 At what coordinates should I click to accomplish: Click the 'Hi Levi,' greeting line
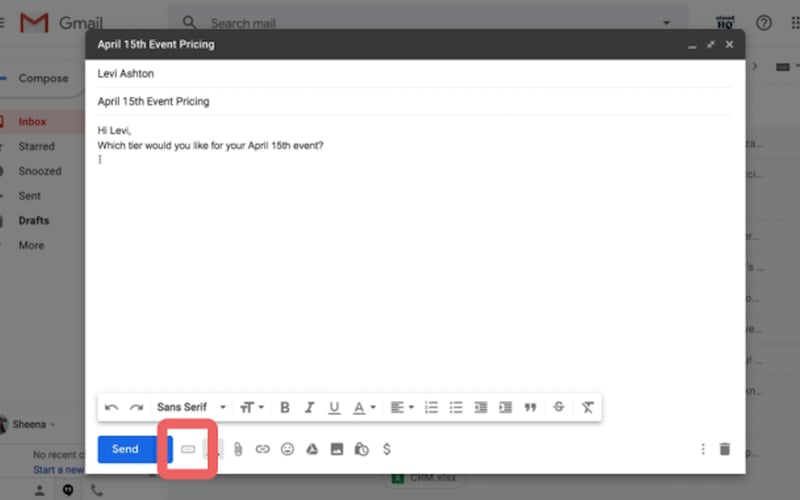tap(114, 131)
